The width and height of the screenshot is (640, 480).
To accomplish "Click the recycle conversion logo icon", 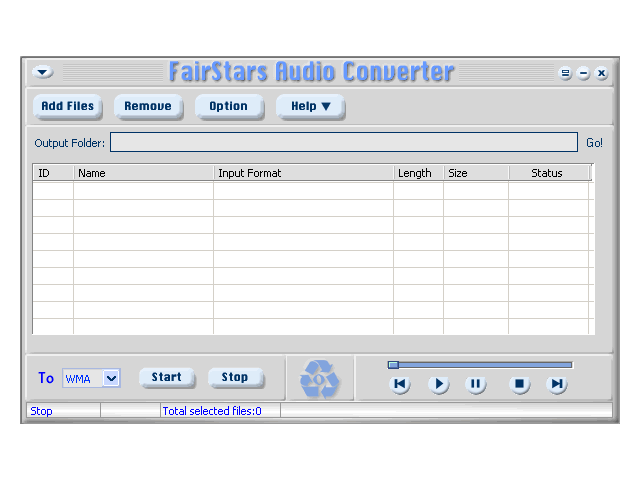I will pos(320,379).
